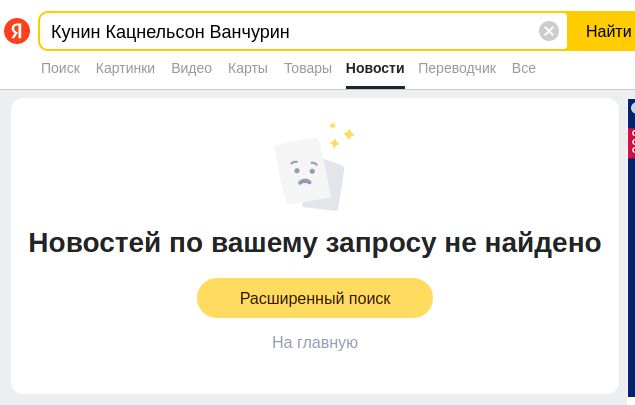Click the Yandex logo icon

pyautogui.click(x=17, y=31)
